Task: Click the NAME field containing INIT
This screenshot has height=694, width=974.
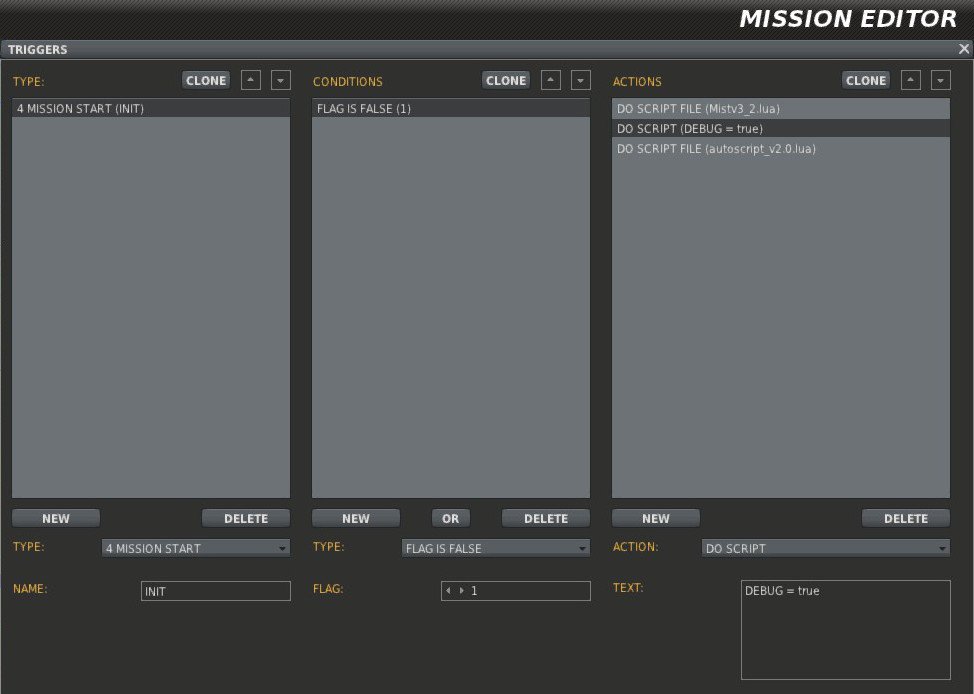Action: [216, 591]
